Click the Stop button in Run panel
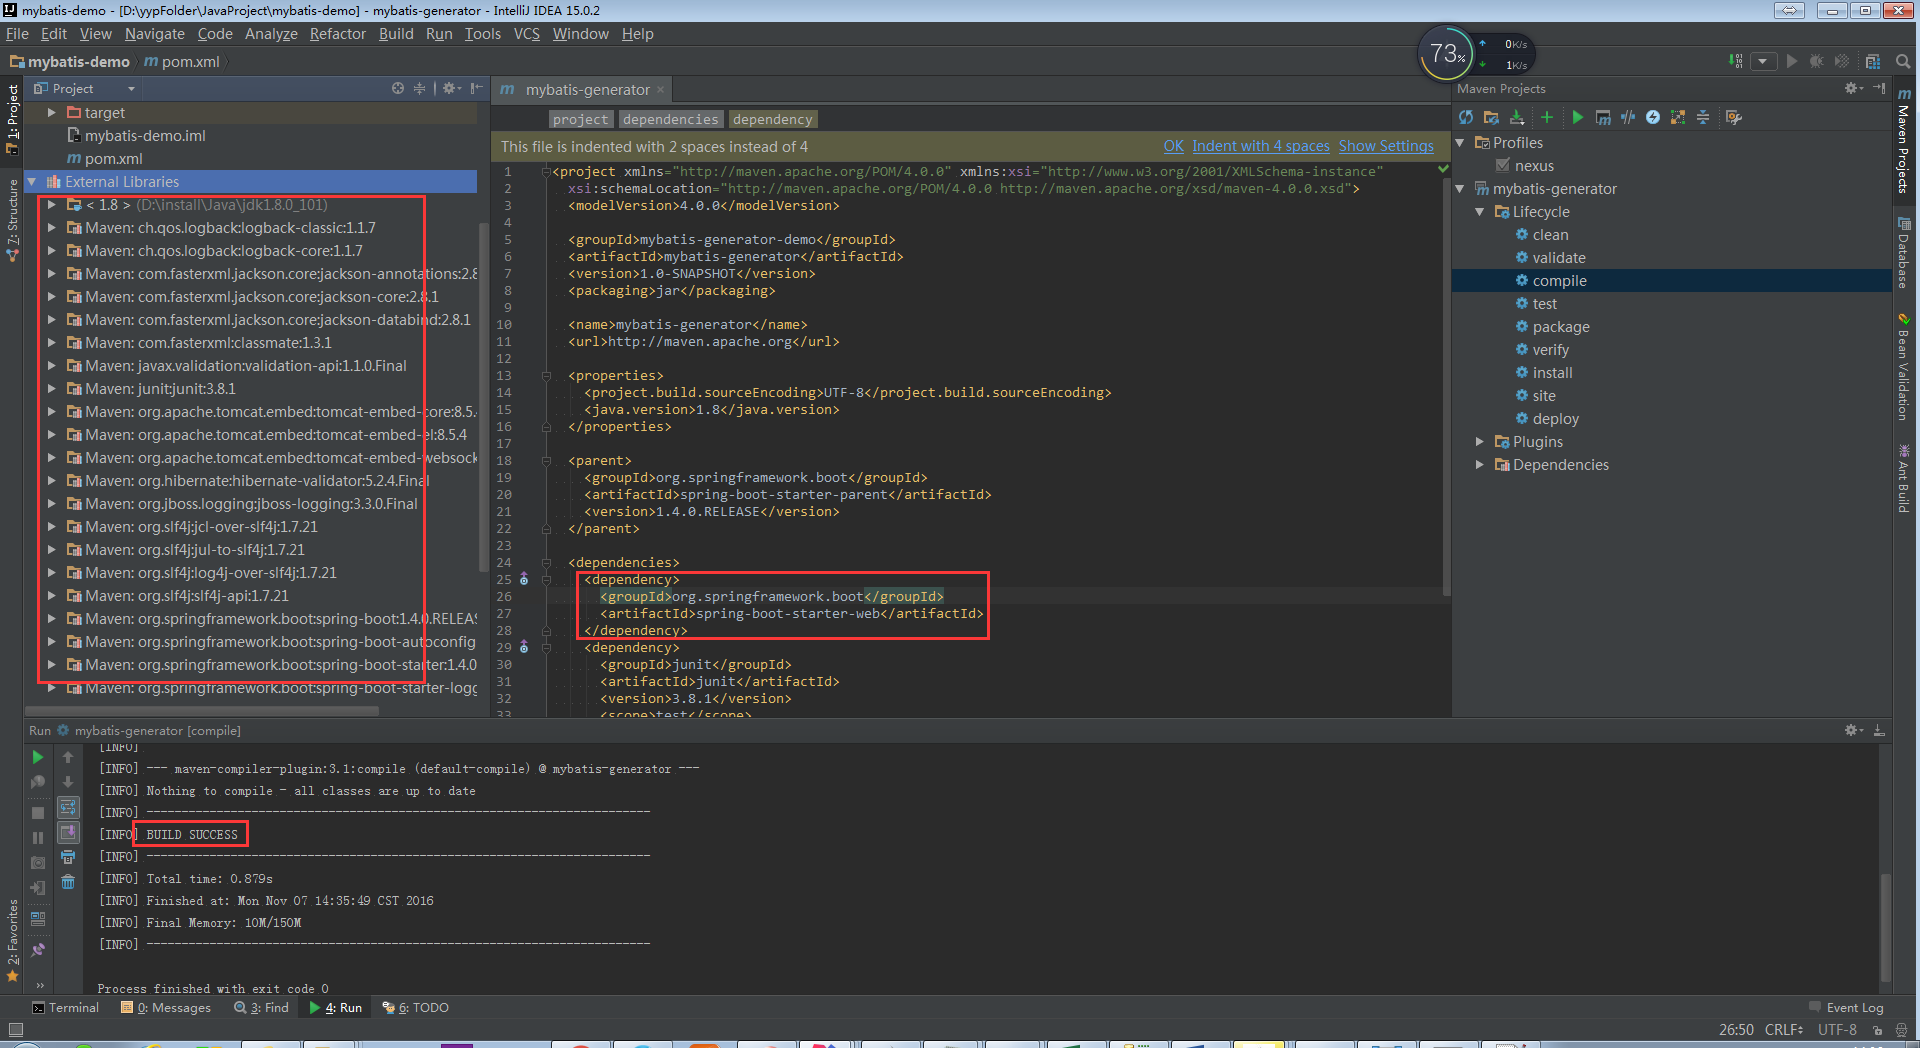This screenshot has width=1920, height=1048. click(x=38, y=813)
